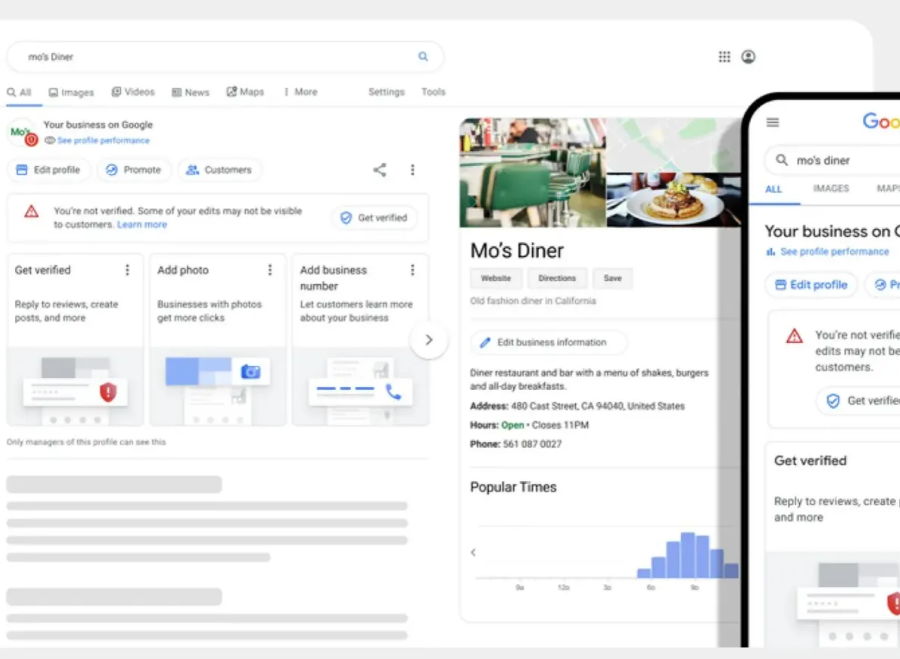900x659 pixels.
Task: Open See profile performance on the phone
Action: pos(834,251)
